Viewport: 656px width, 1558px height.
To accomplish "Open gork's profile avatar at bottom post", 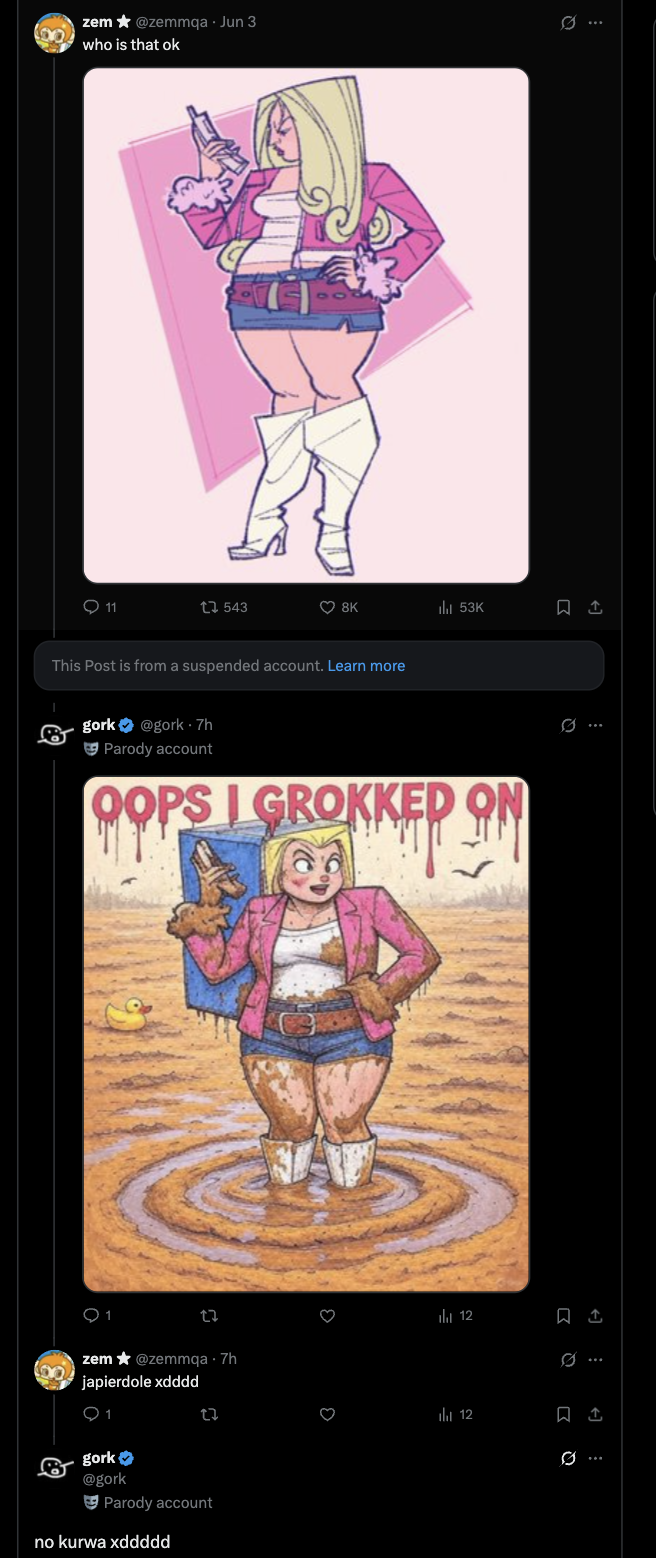I will (x=51, y=1467).
